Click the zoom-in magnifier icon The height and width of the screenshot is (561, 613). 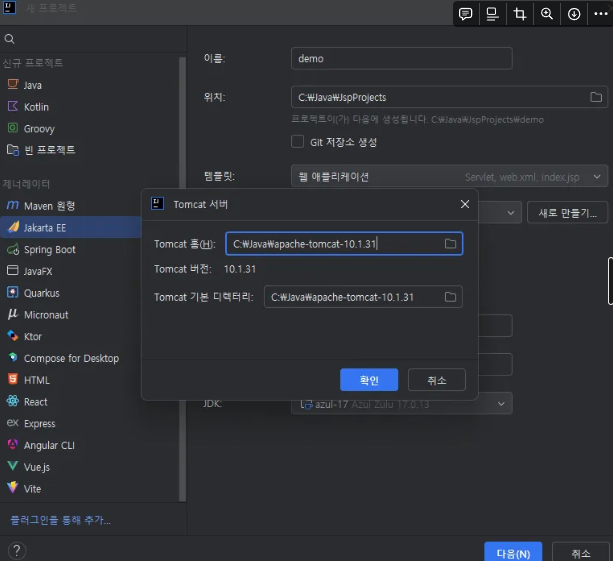pyautogui.click(x=547, y=14)
